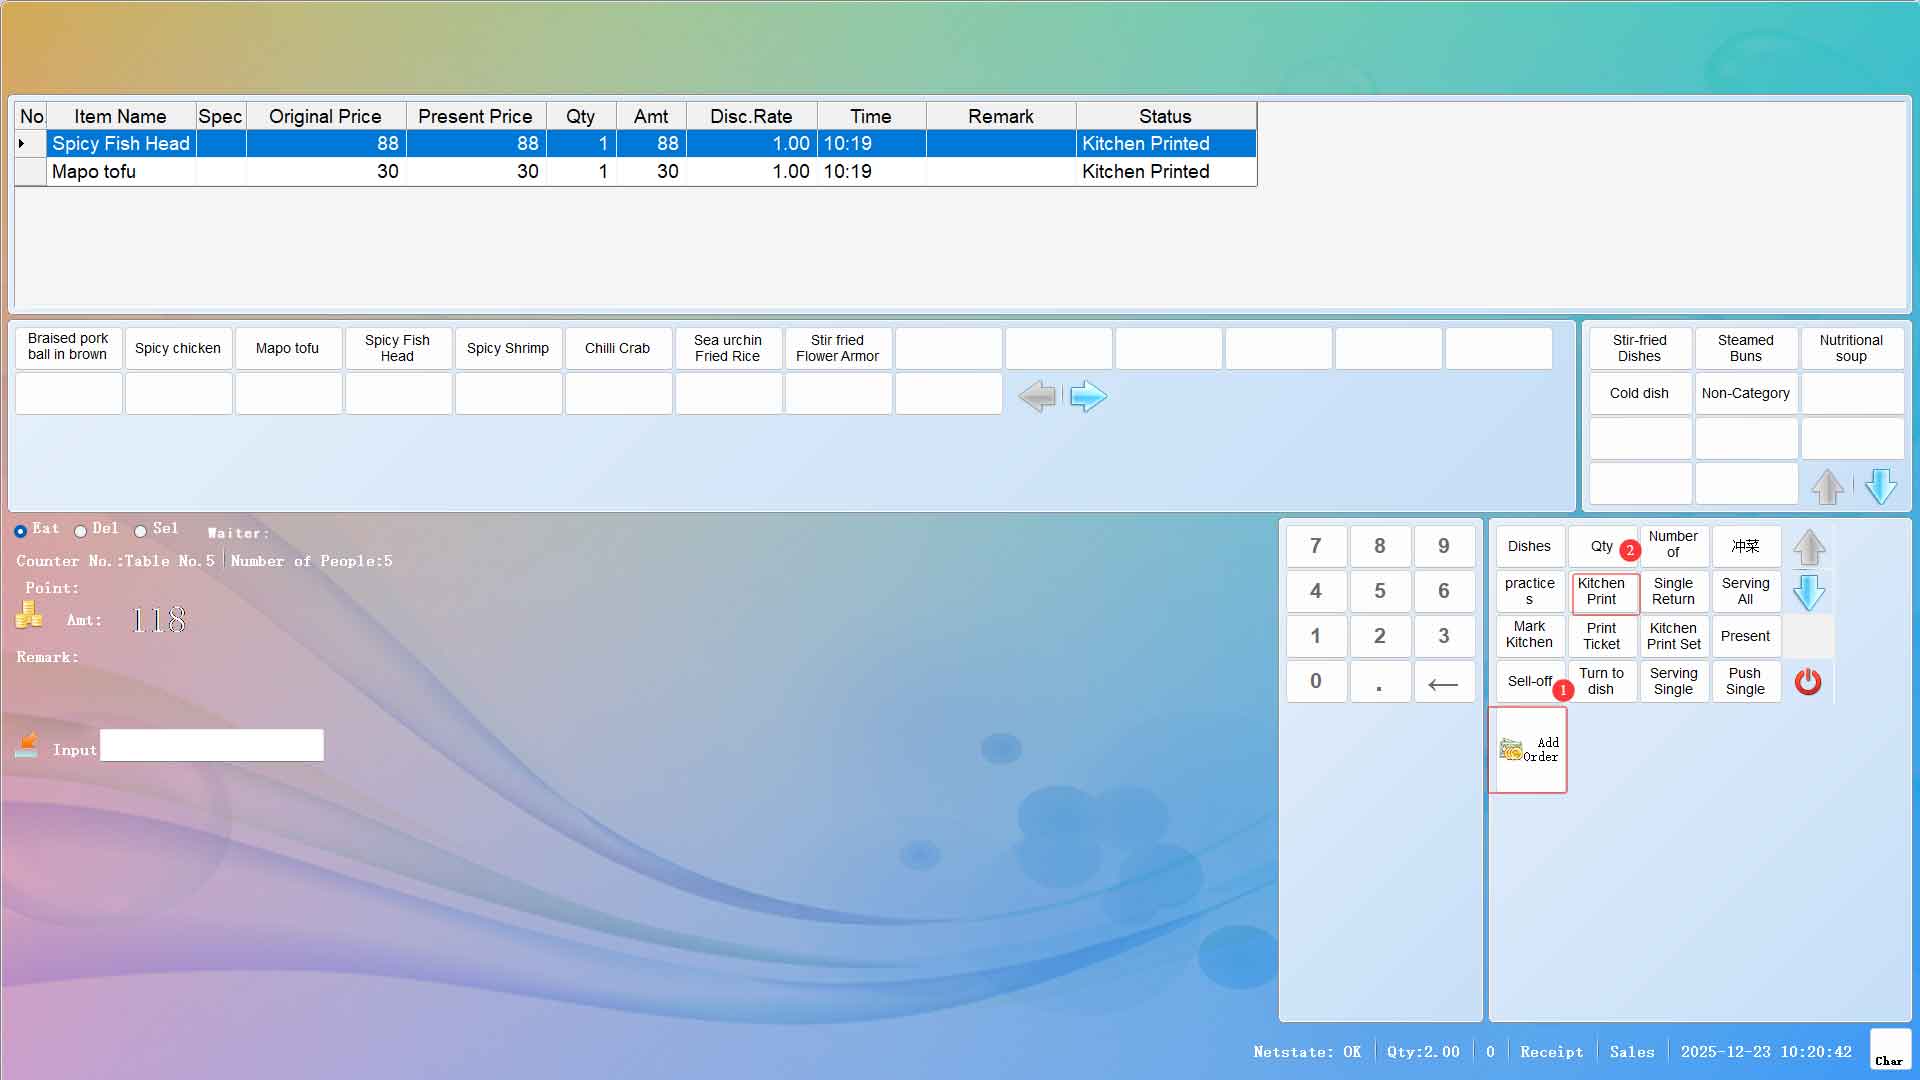Select the Sel radio option
This screenshot has width=1920, height=1080.
140,531
